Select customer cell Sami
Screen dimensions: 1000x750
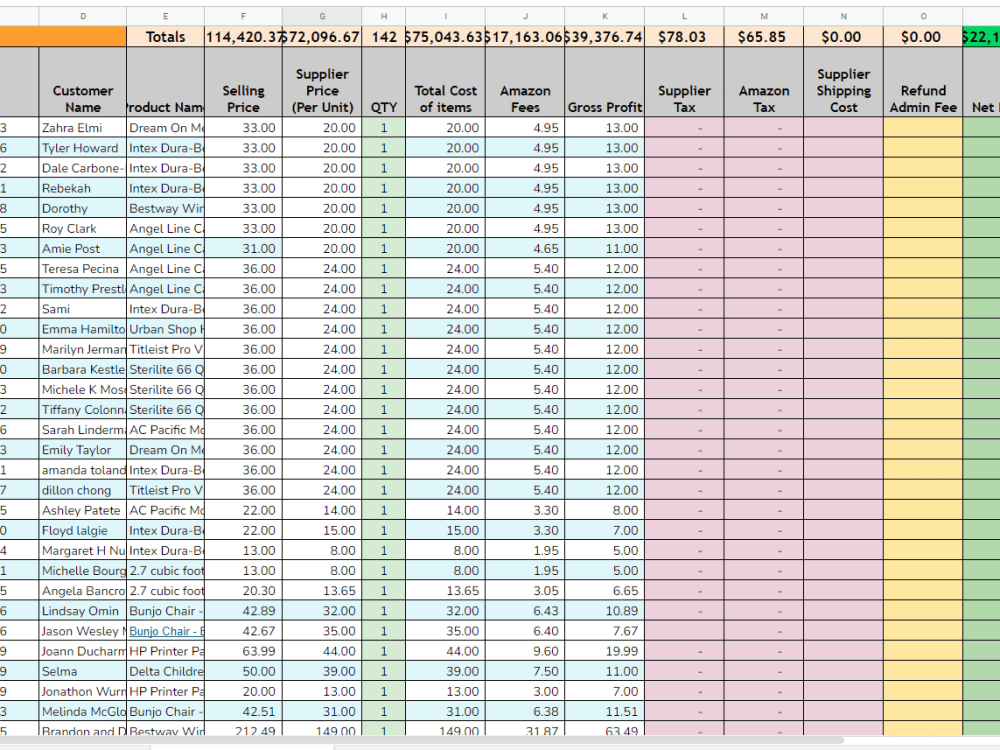[83, 309]
